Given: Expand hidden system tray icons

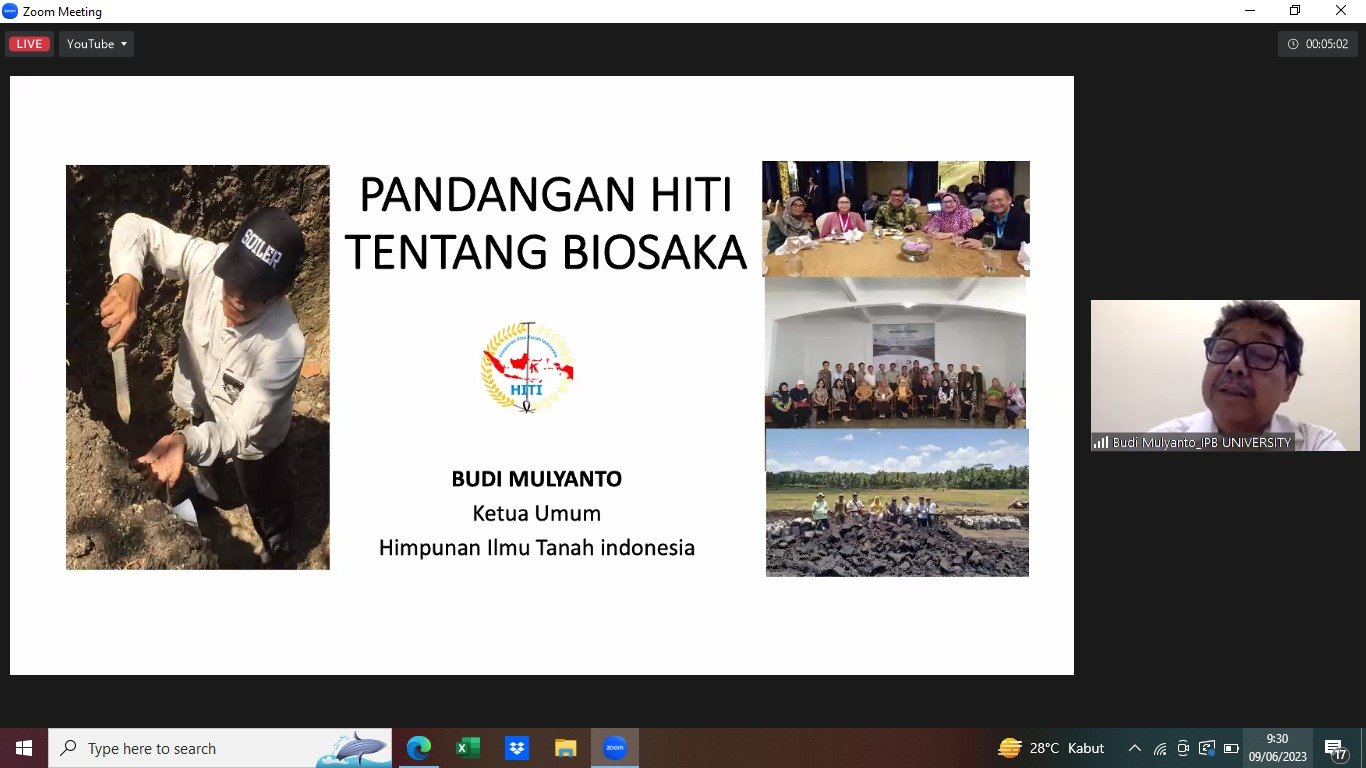Looking at the screenshot, I should point(1134,748).
